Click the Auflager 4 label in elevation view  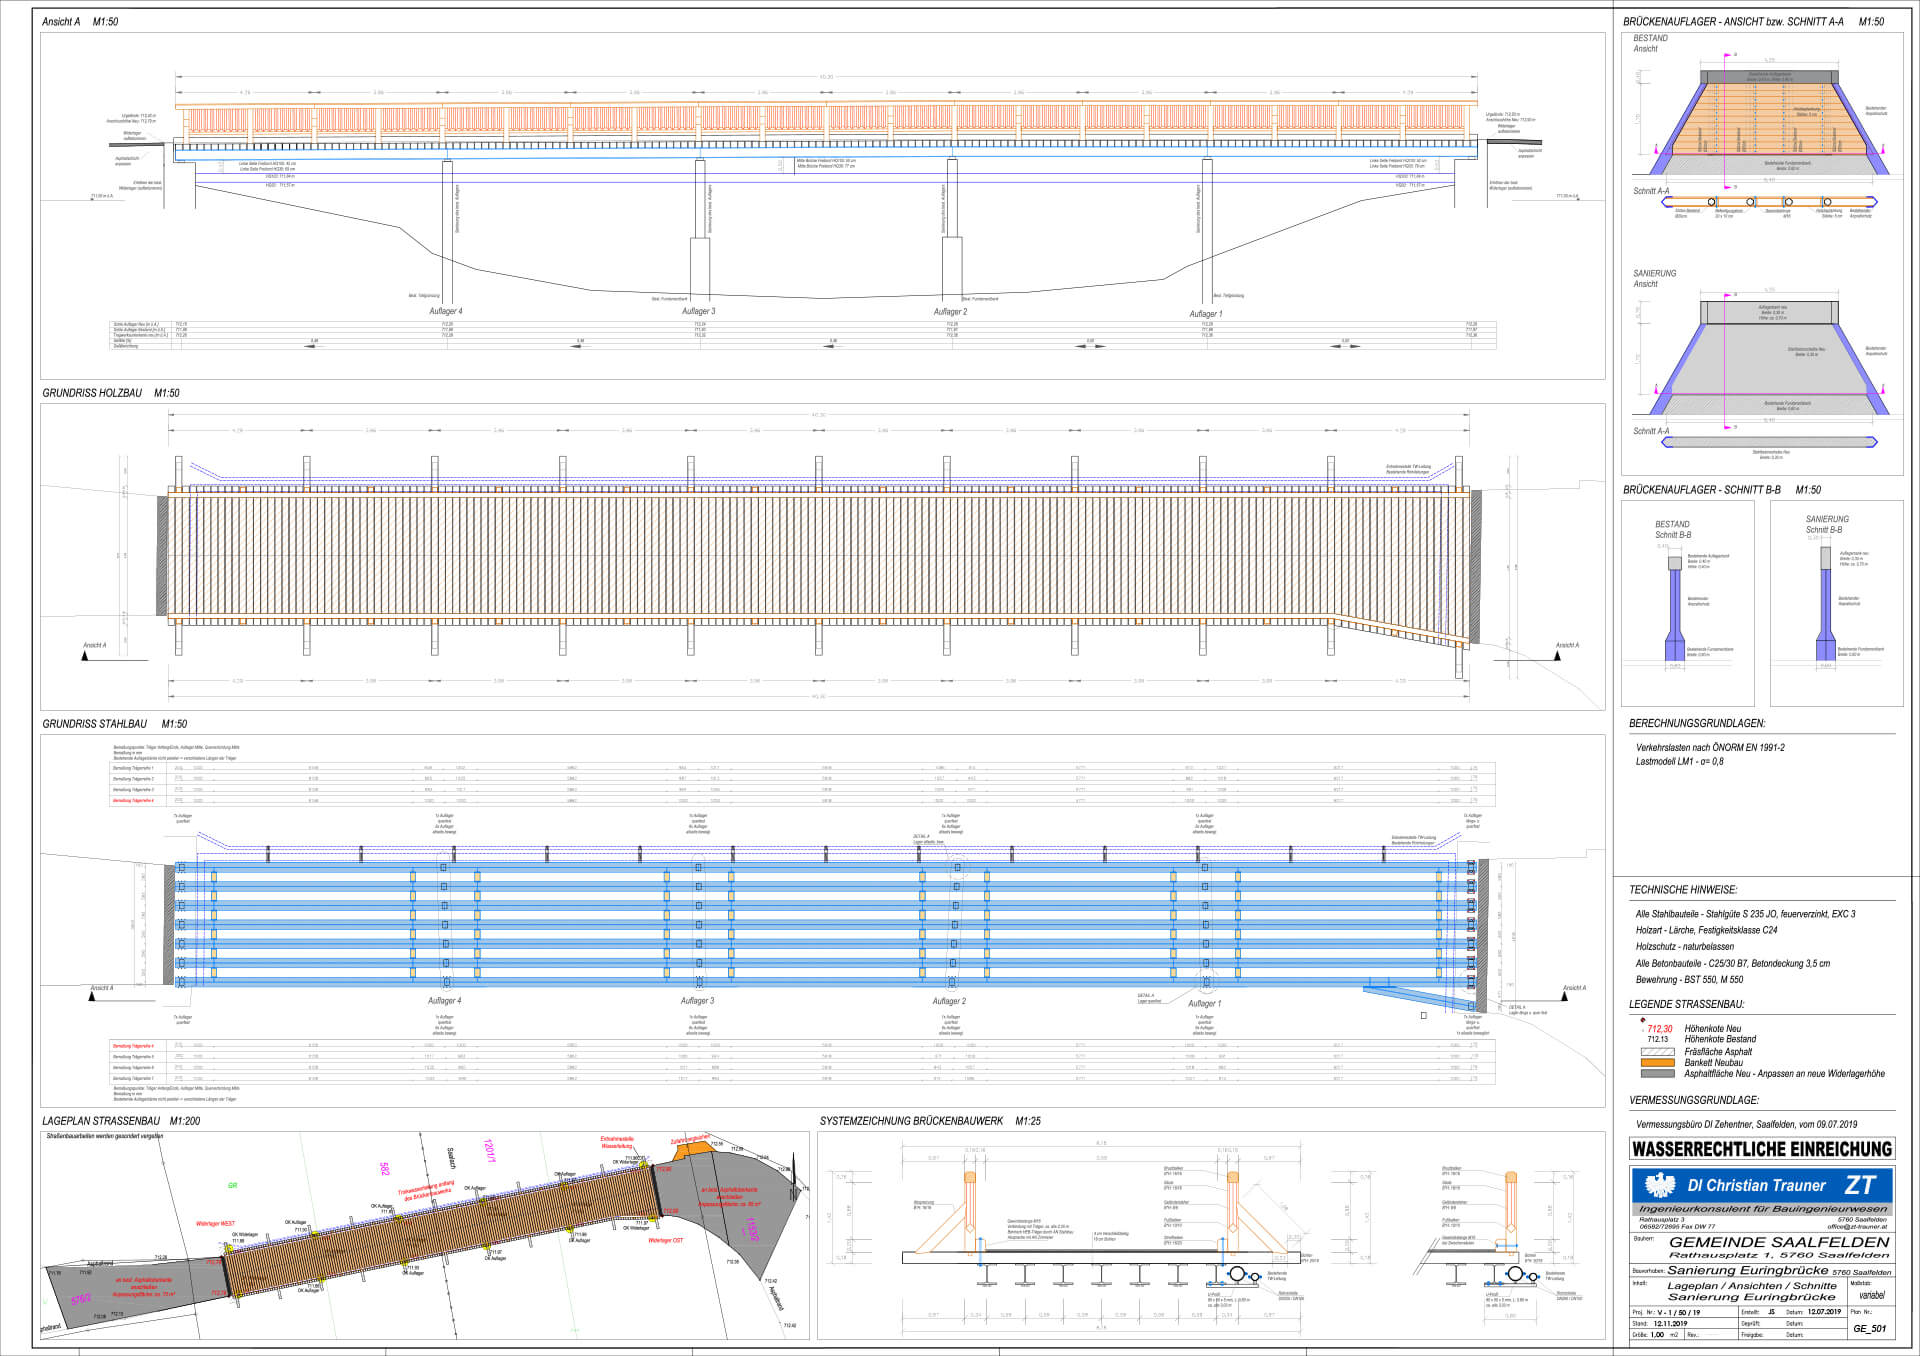click(x=445, y=312)
